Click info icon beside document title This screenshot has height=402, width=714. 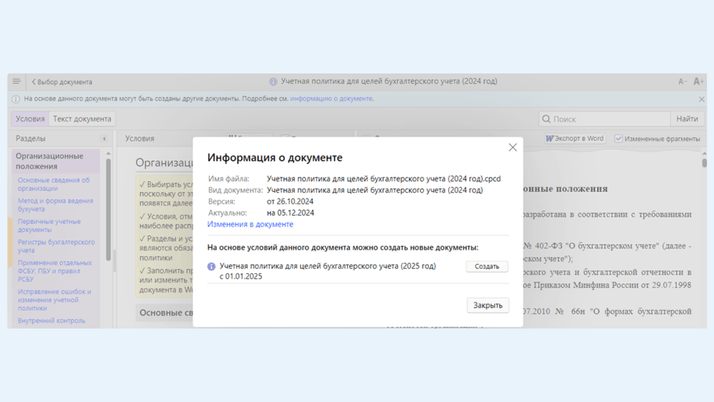(273, 82)
